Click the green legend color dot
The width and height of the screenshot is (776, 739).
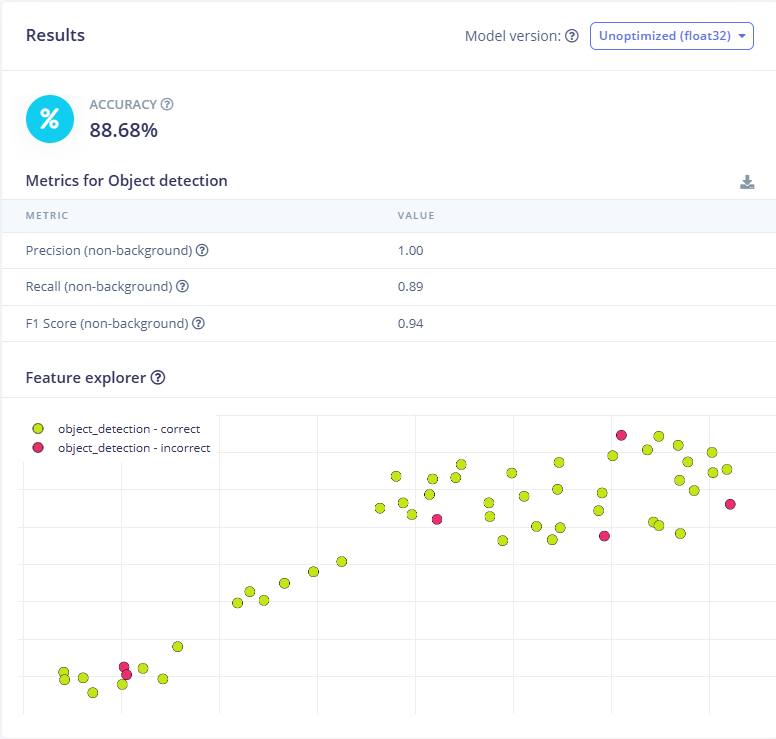coord(38,429)
